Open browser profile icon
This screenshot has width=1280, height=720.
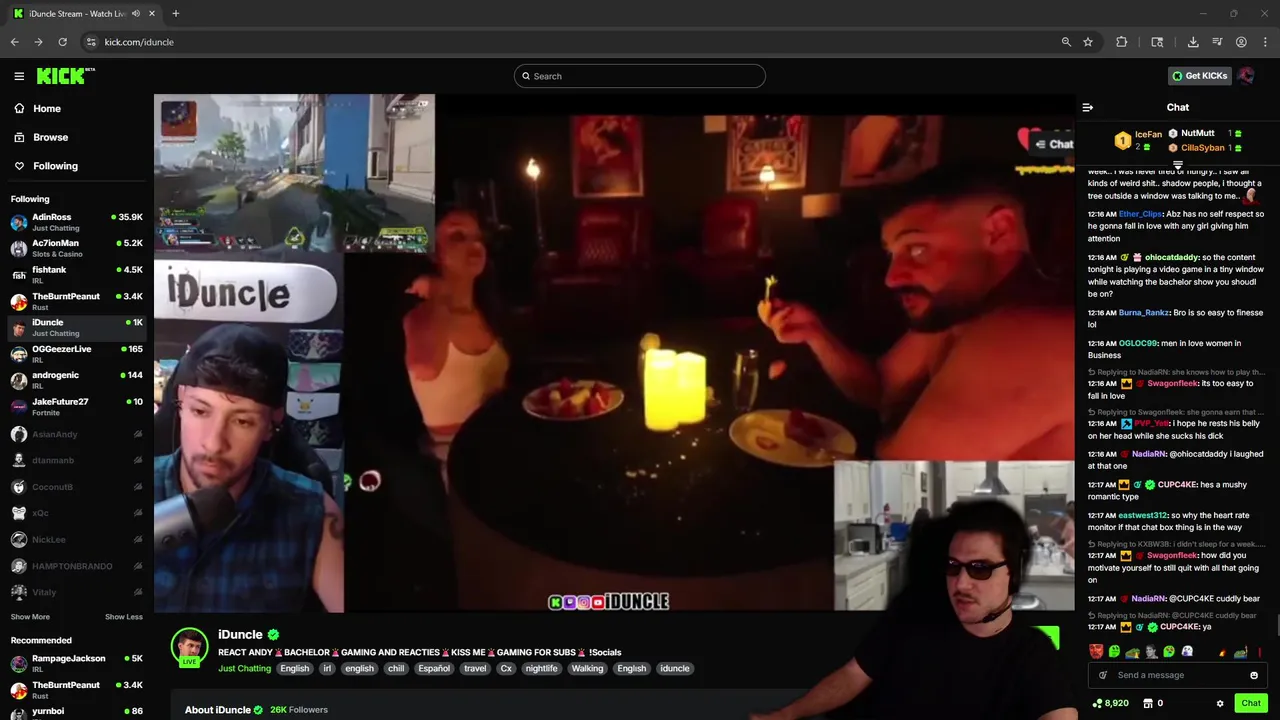coord(1241,42)
